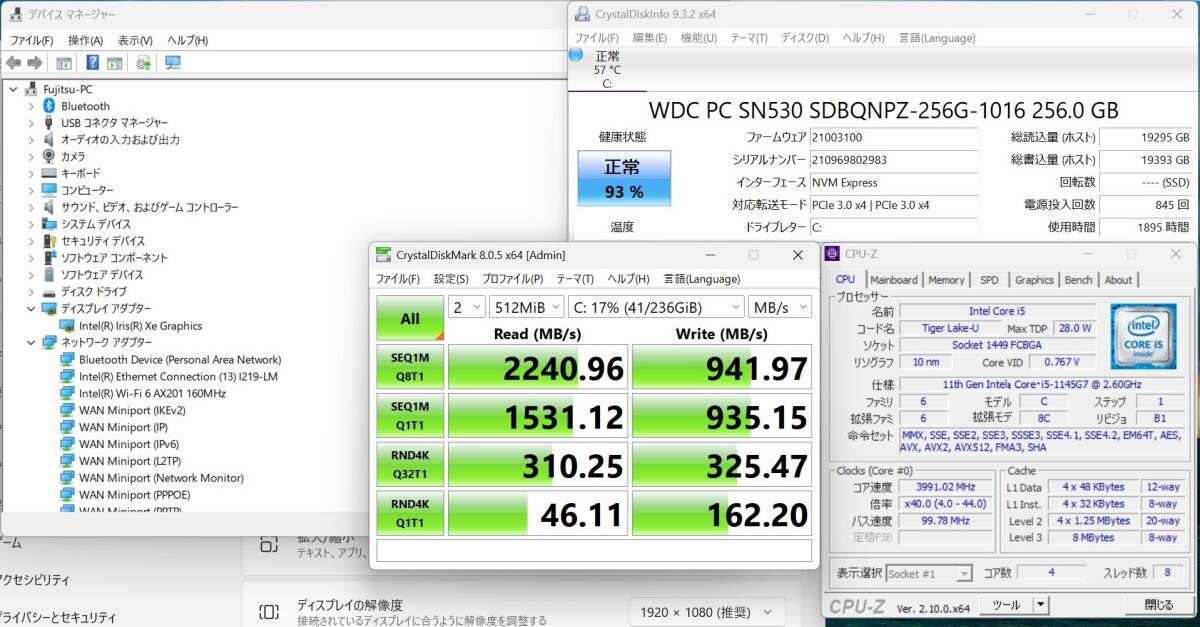Click the device manager title bar icon

(15, 14)
